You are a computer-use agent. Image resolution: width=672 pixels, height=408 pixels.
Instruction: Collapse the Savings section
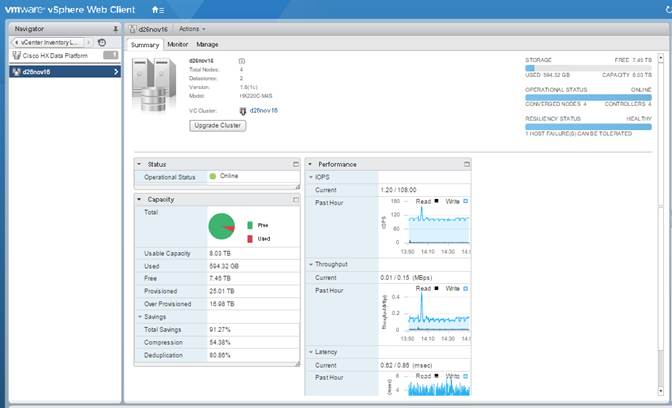pos(140,317)
